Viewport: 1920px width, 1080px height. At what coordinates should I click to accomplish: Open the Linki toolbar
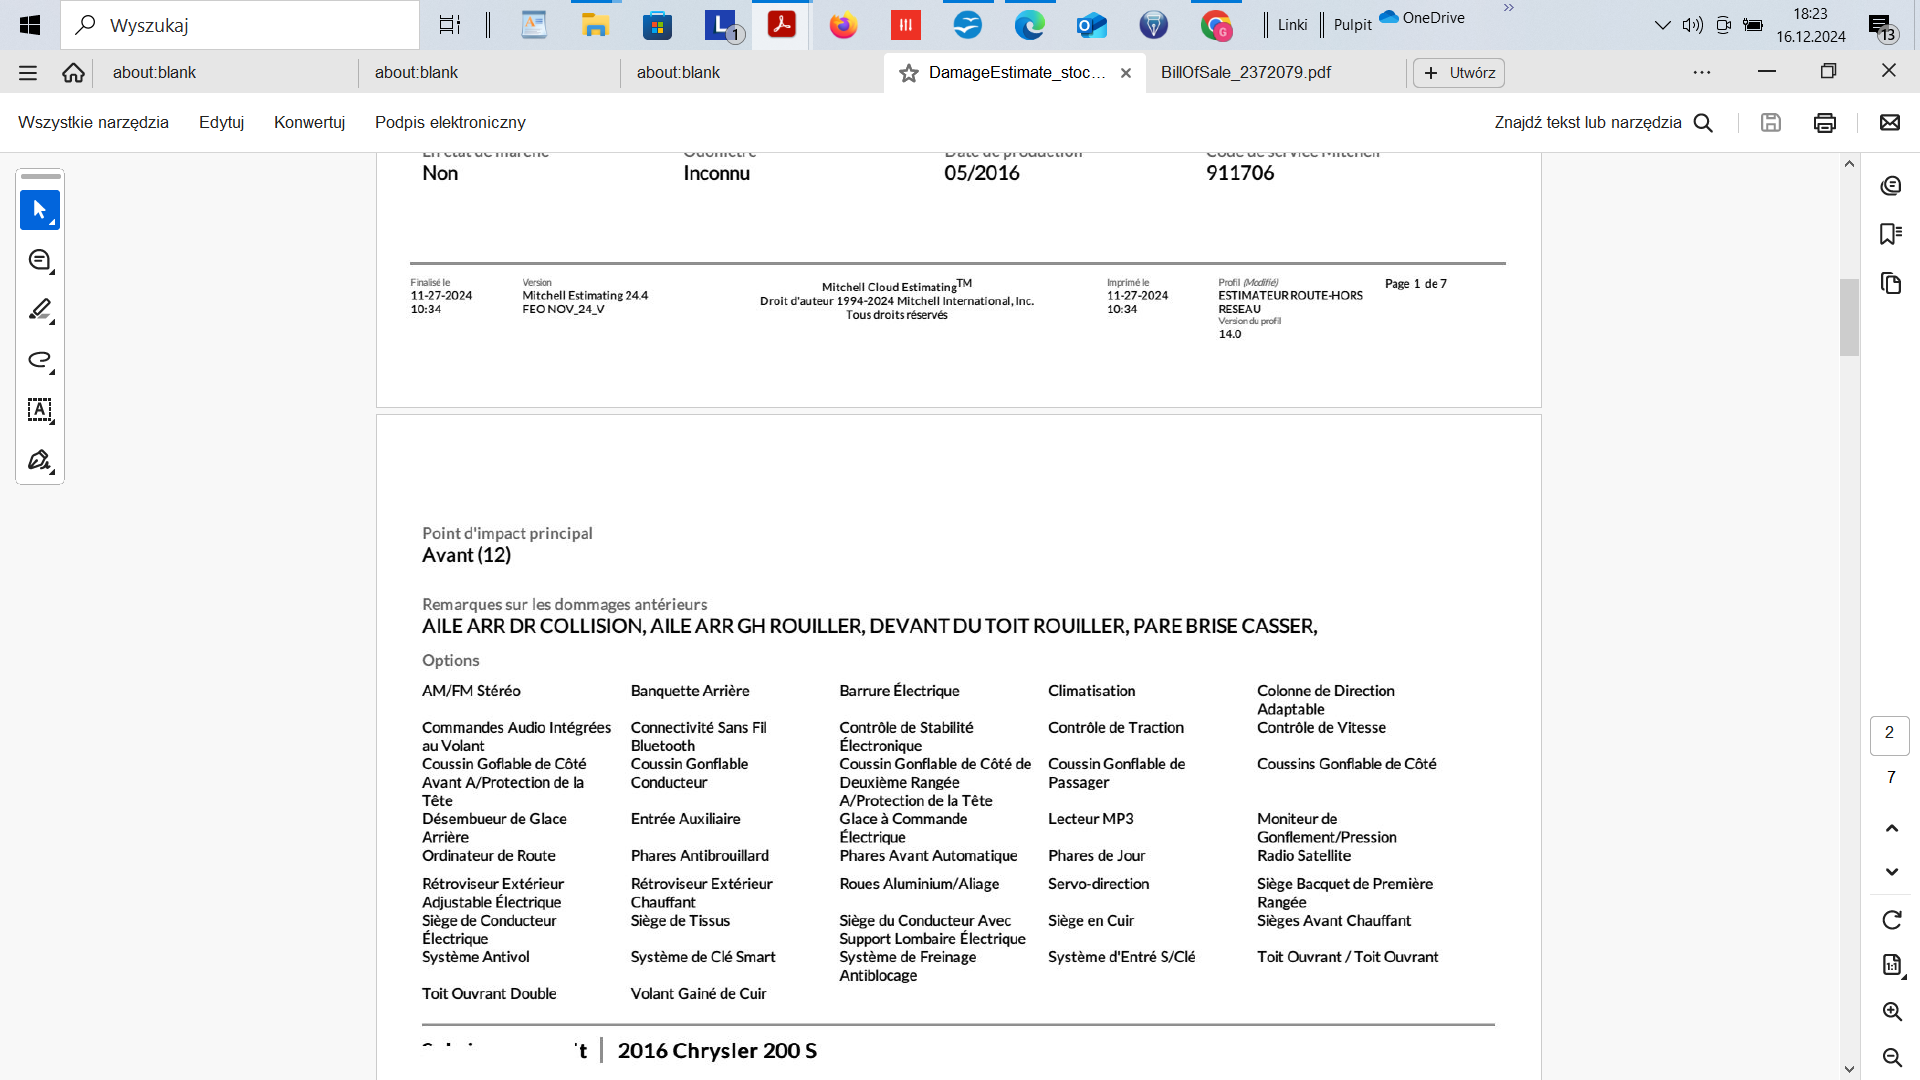tap(1292, 25)
